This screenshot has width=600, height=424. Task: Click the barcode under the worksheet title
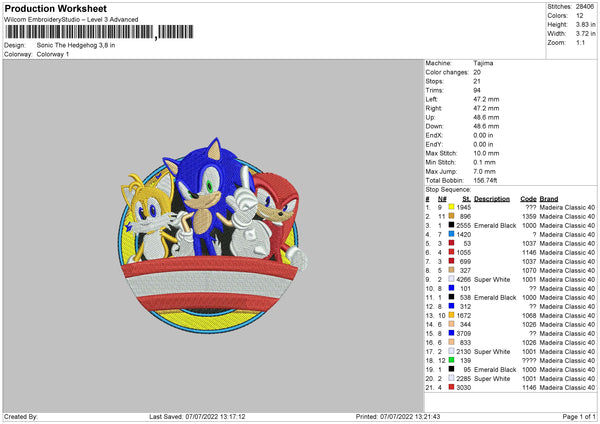tap(99, 32)
